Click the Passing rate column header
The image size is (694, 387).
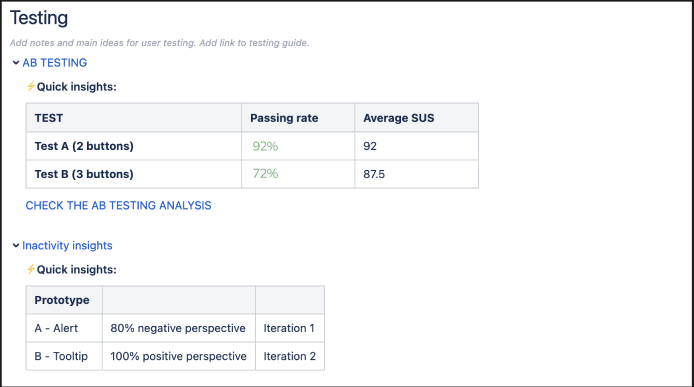click(298, 118)
